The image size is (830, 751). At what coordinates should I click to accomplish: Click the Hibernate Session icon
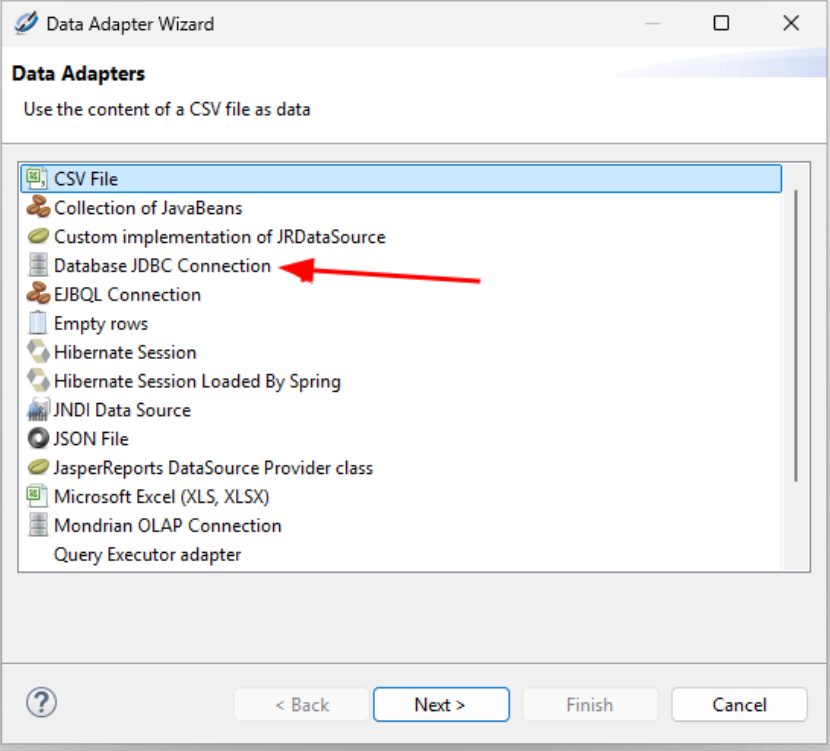pyautogui.click(x=38, y=353)
